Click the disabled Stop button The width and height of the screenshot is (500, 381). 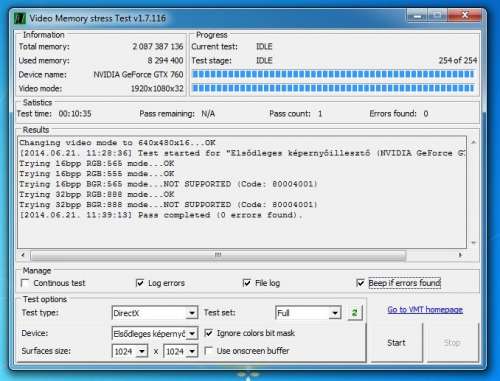coord(452,343)
